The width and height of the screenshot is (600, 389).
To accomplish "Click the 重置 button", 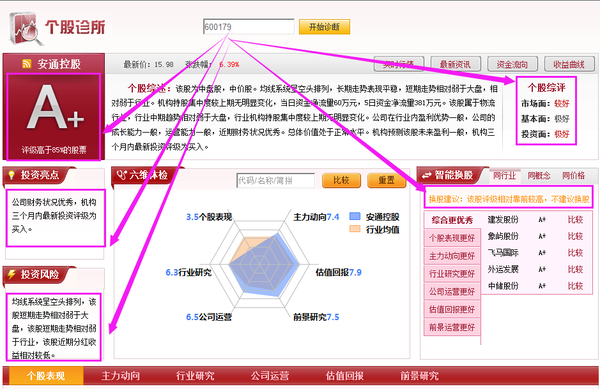I will click(386, 180).
